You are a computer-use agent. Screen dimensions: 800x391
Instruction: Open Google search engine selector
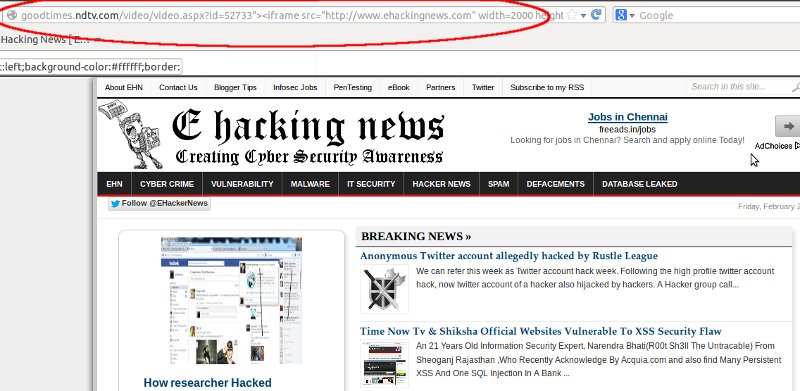624,15
